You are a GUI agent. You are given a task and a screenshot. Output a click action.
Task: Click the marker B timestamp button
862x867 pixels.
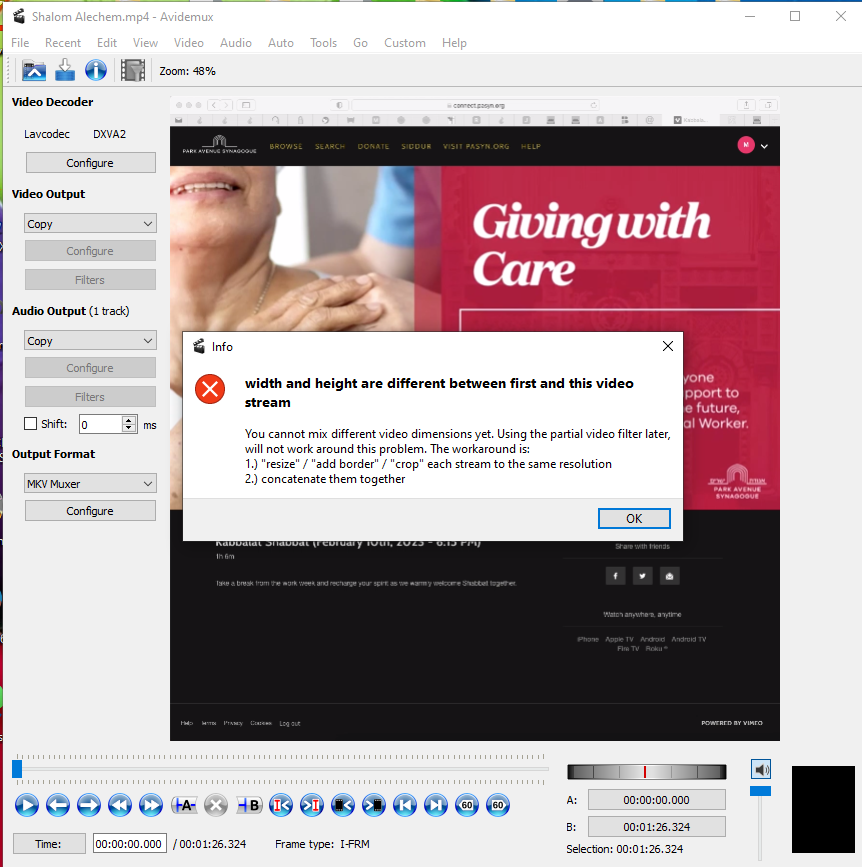[x=656, y=827]
